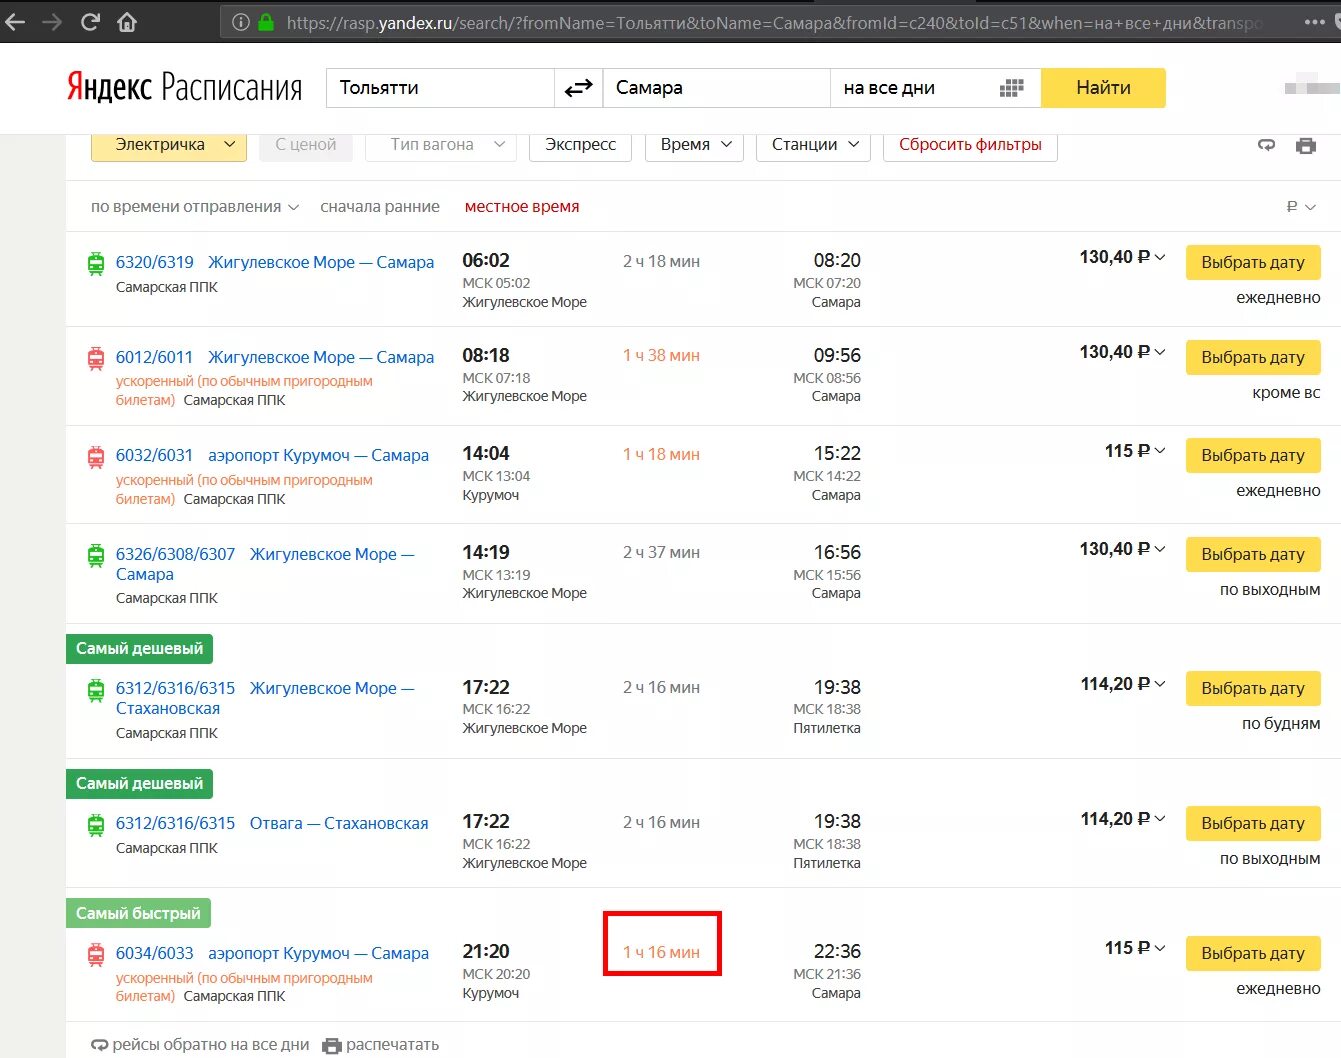
Task: View site info icon in address bar
Action: coord(240,22)
